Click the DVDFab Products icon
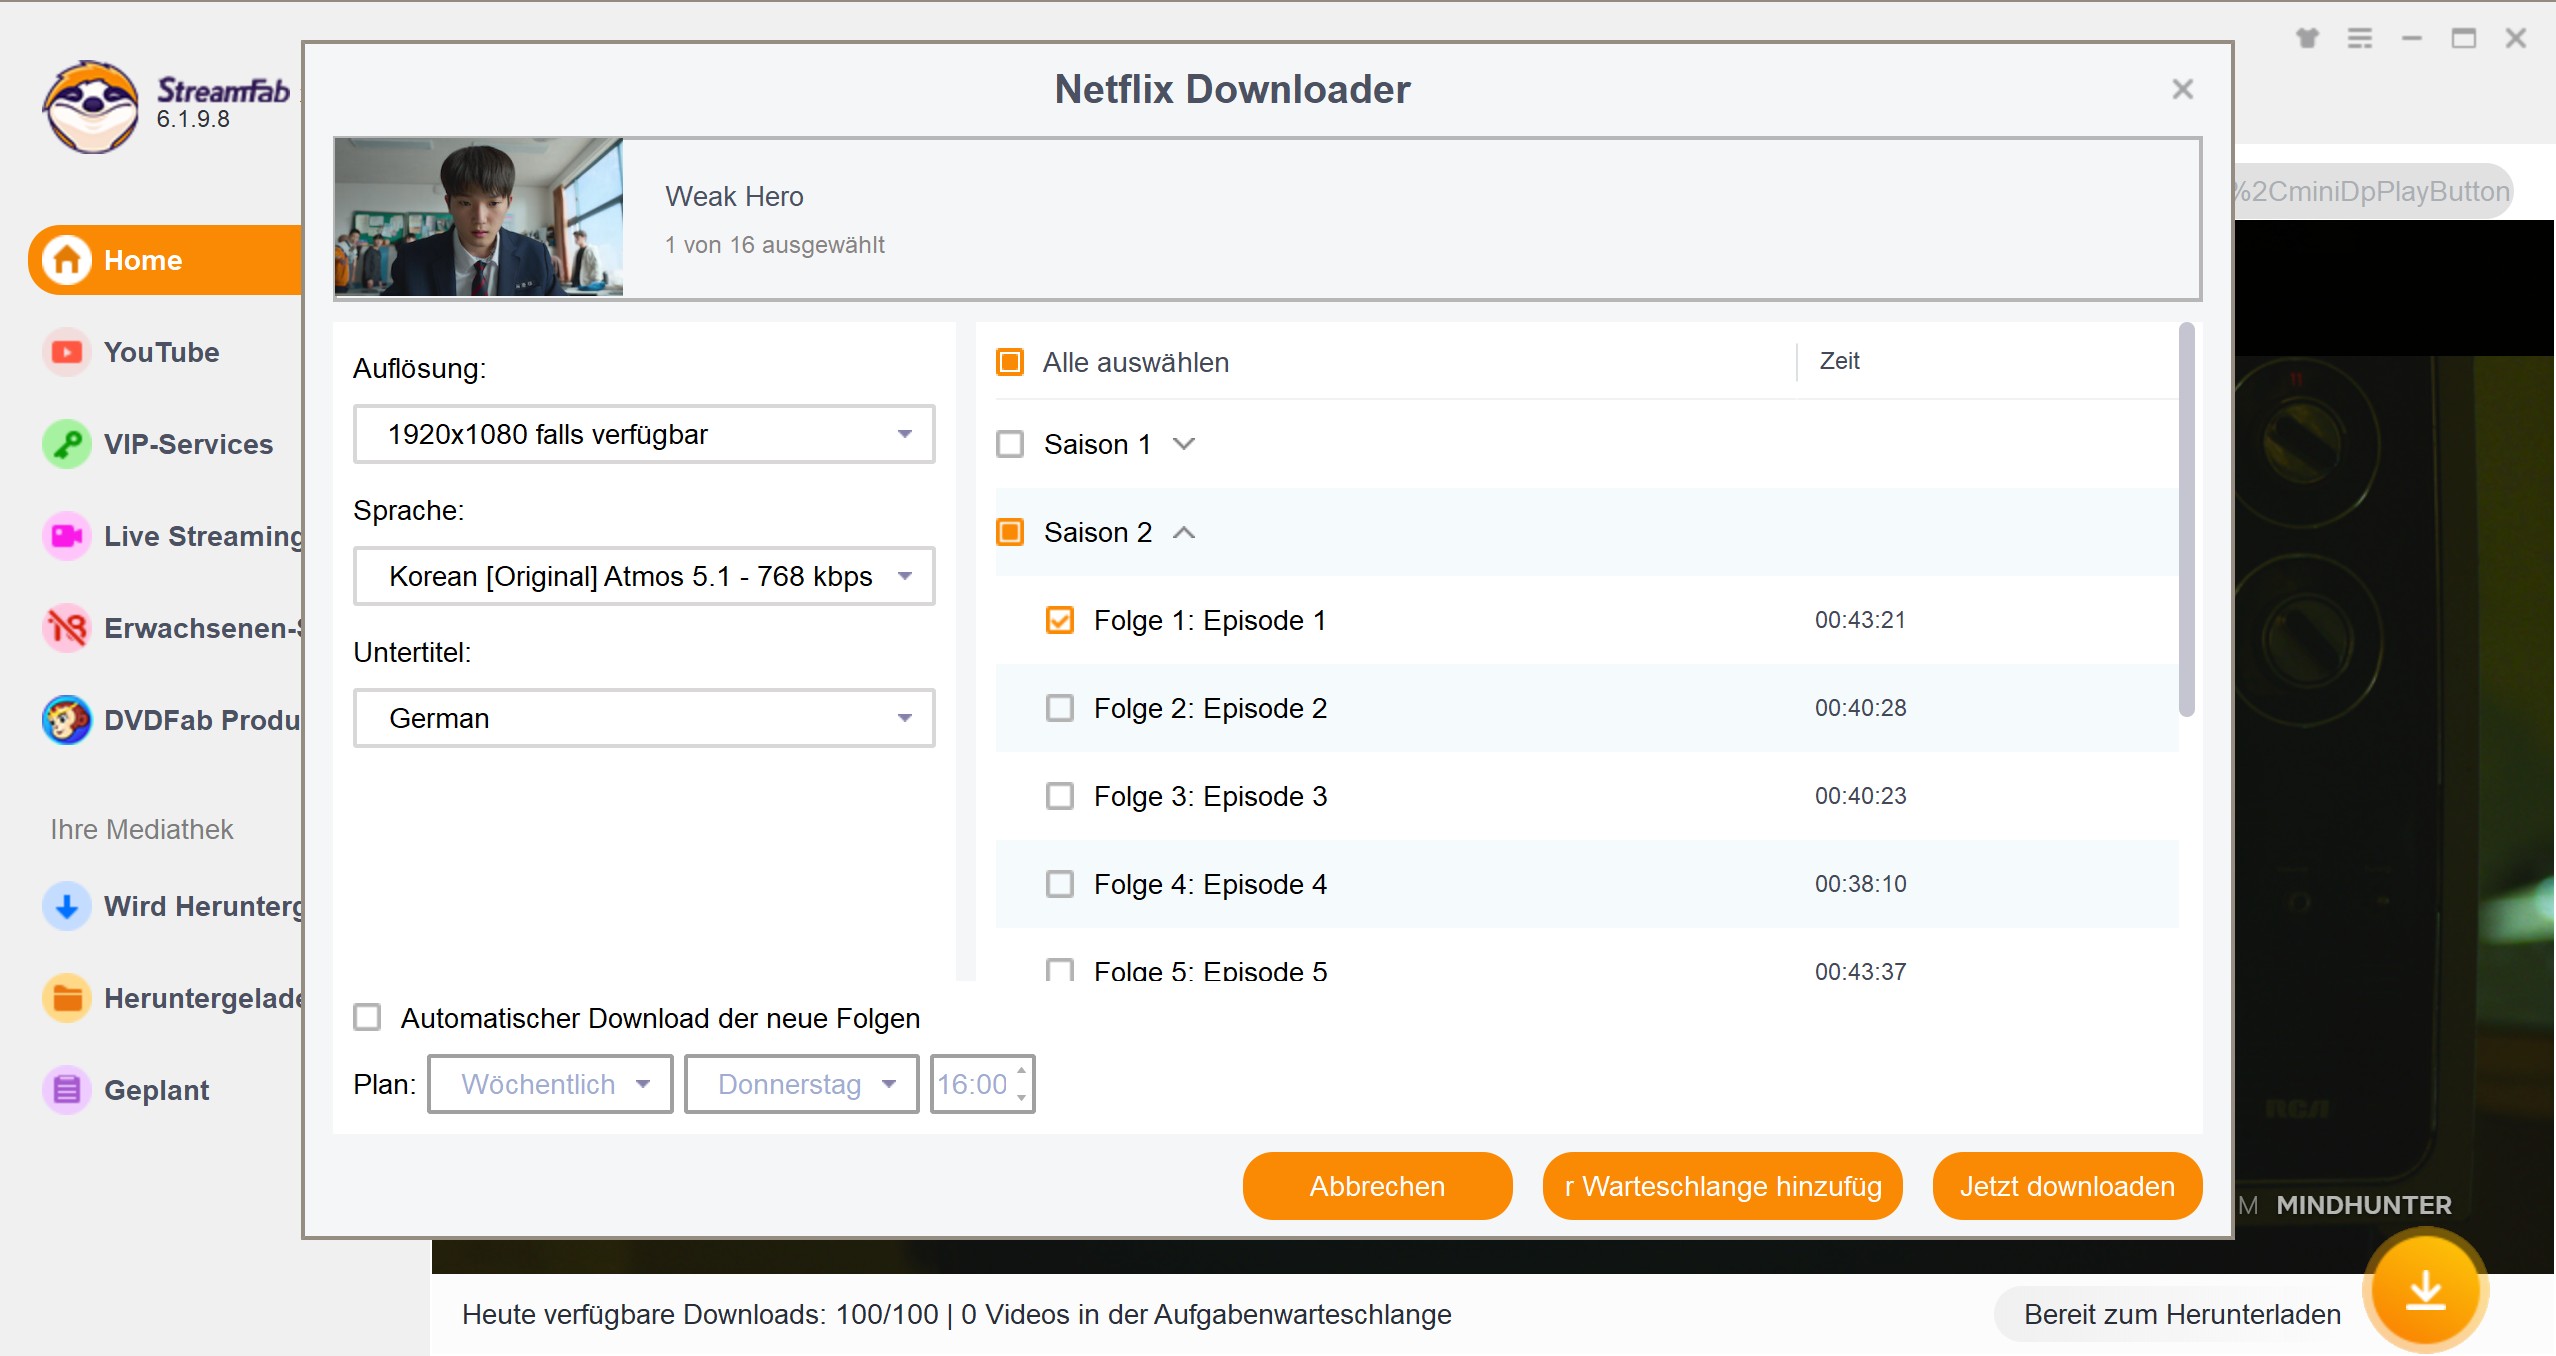 67,720
